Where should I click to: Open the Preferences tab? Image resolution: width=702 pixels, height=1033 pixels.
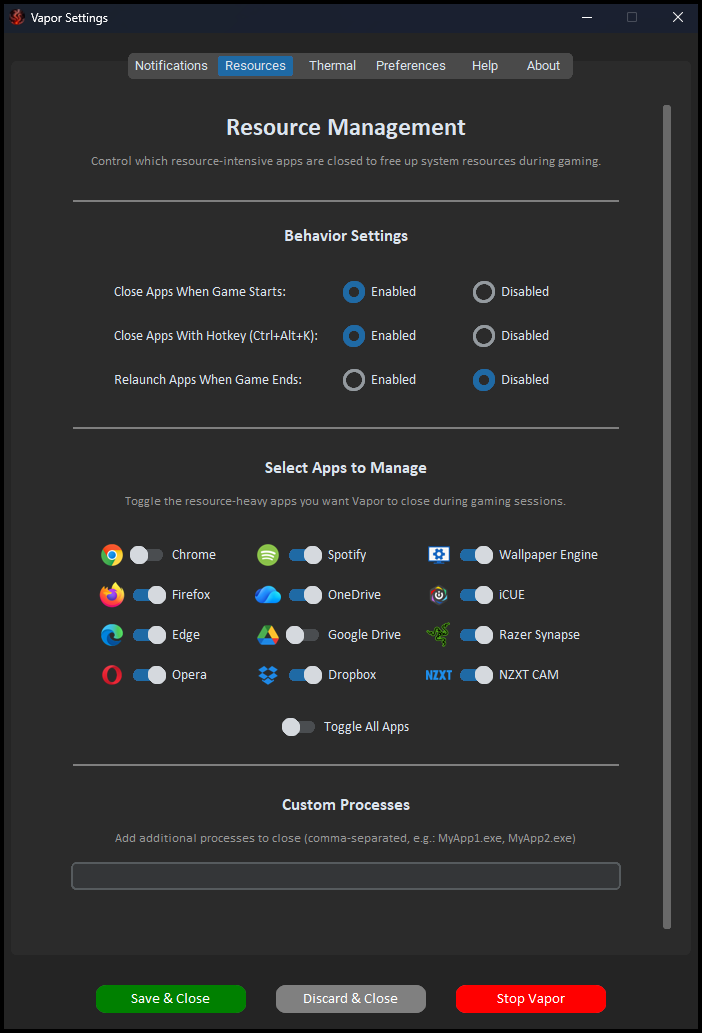click(410, 65)
